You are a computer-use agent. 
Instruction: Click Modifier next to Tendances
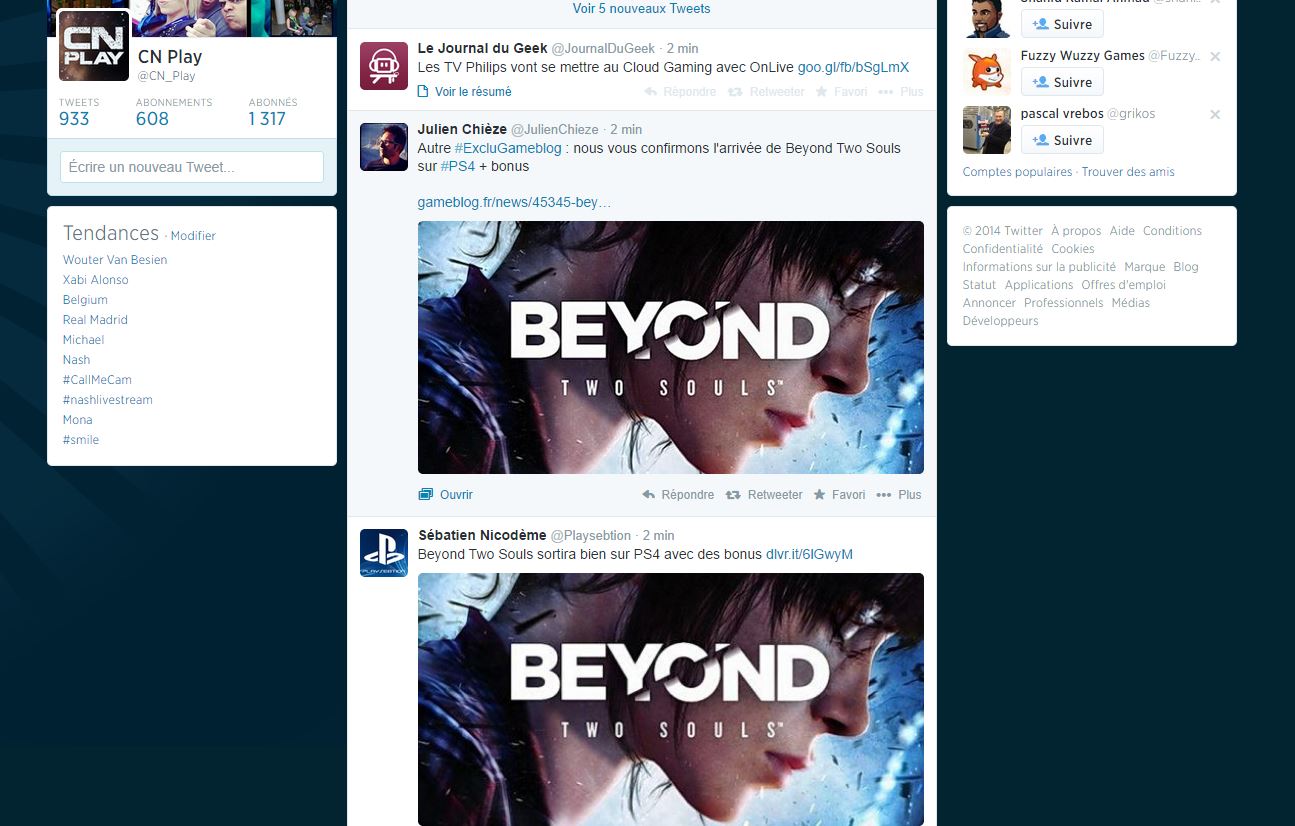pyautogui.click(x=193, y=236)
